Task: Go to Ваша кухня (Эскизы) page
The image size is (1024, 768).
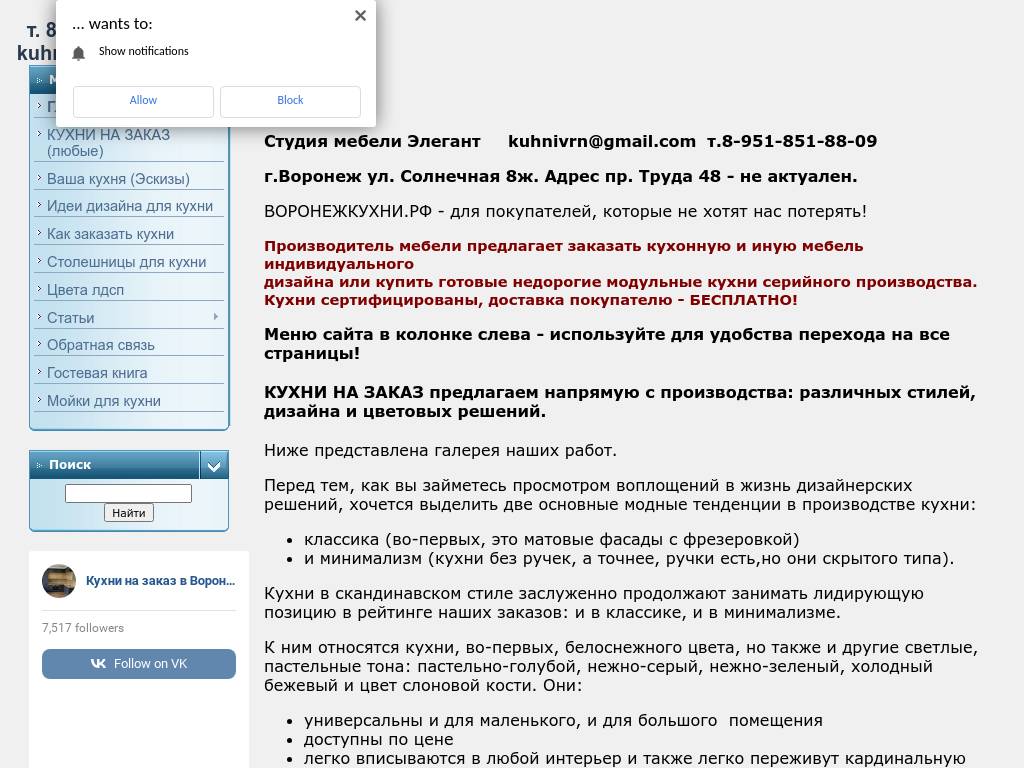Action: click(118, 179)
